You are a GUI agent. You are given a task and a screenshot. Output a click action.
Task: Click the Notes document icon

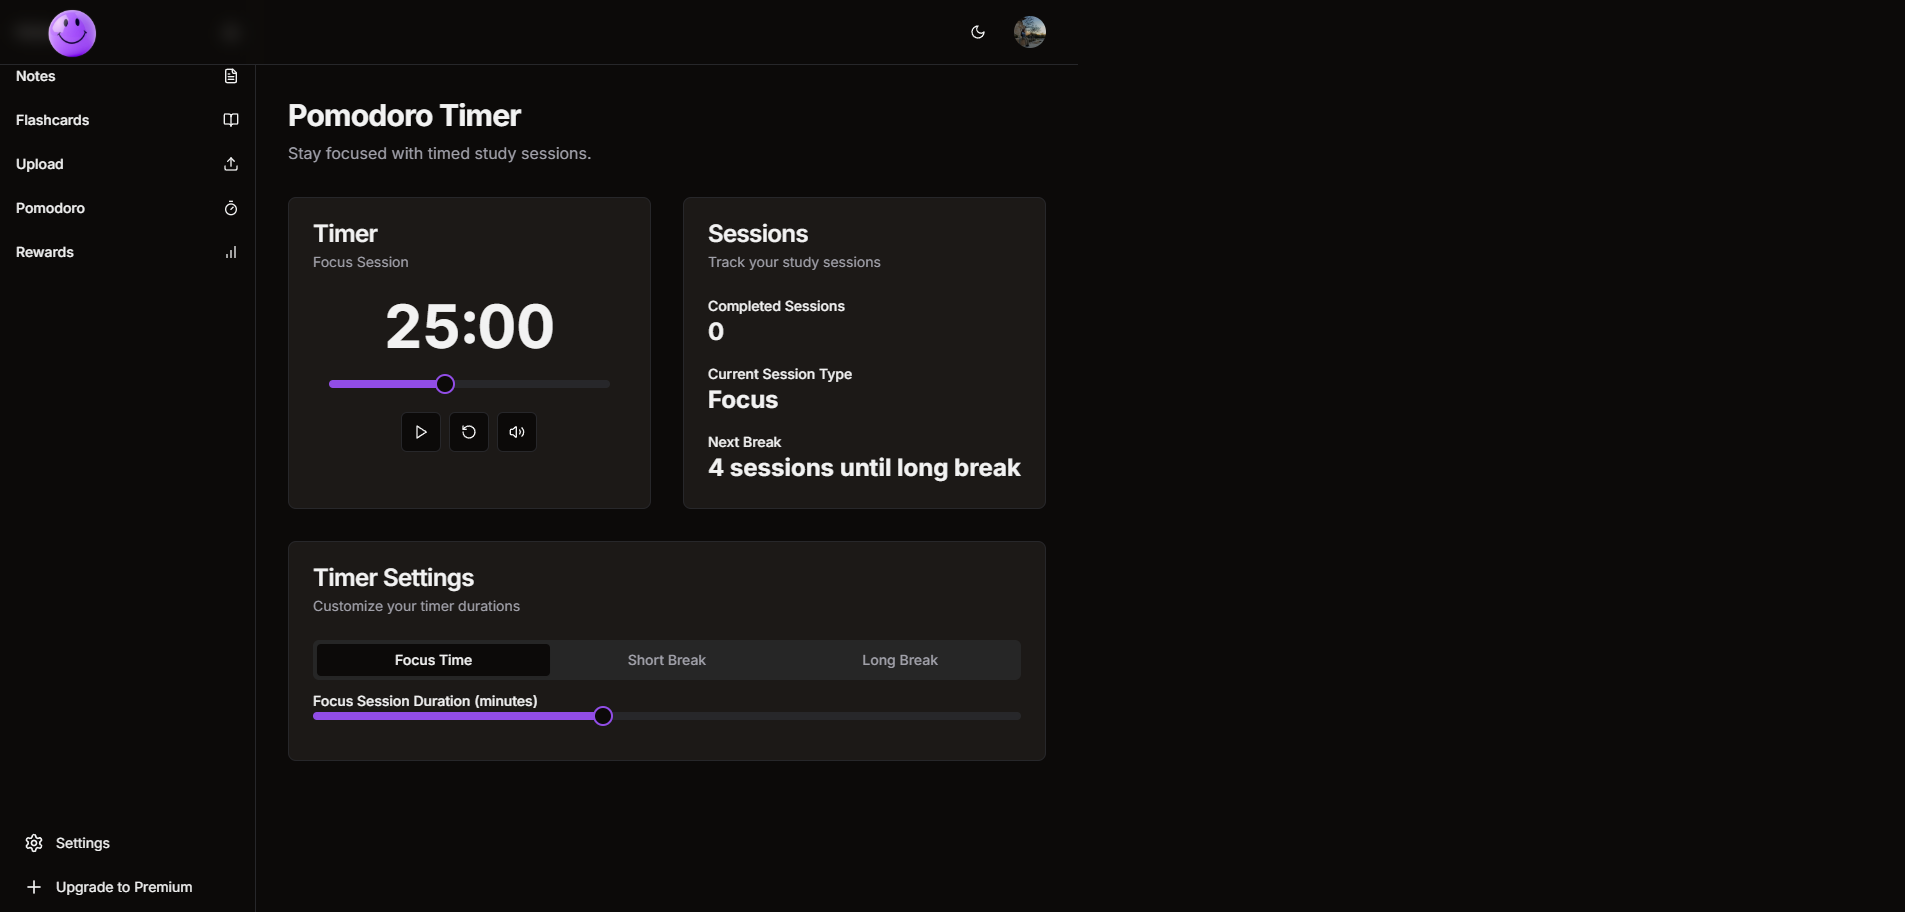click(x=231, y=76)
